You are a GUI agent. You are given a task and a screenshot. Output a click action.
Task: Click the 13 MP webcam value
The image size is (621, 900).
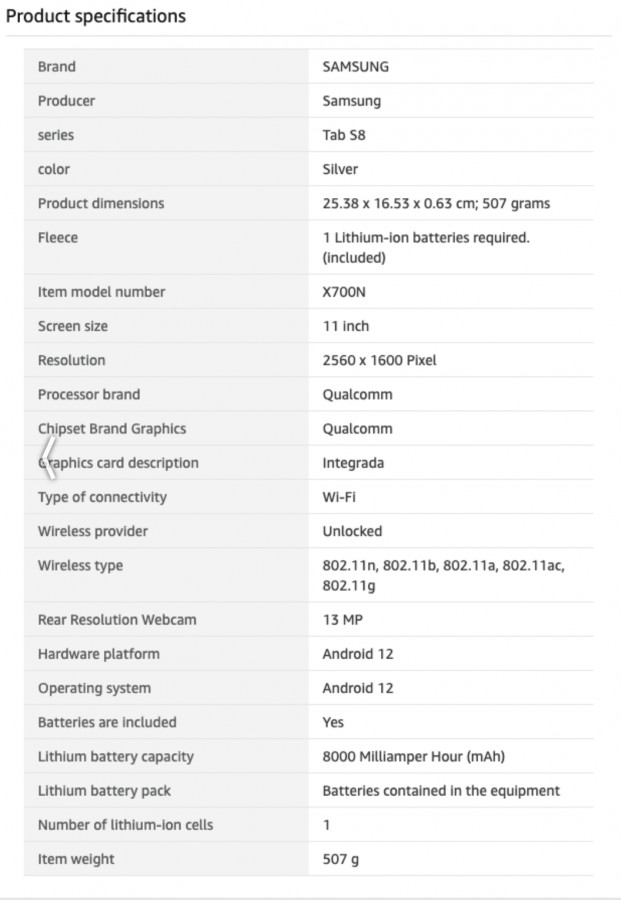point(342,620)
